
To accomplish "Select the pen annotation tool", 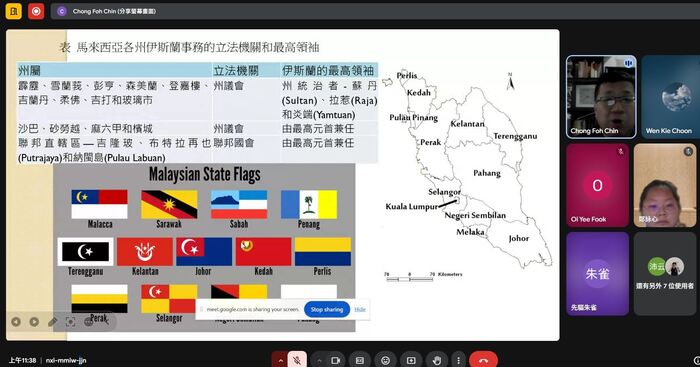I will [52, 321].
